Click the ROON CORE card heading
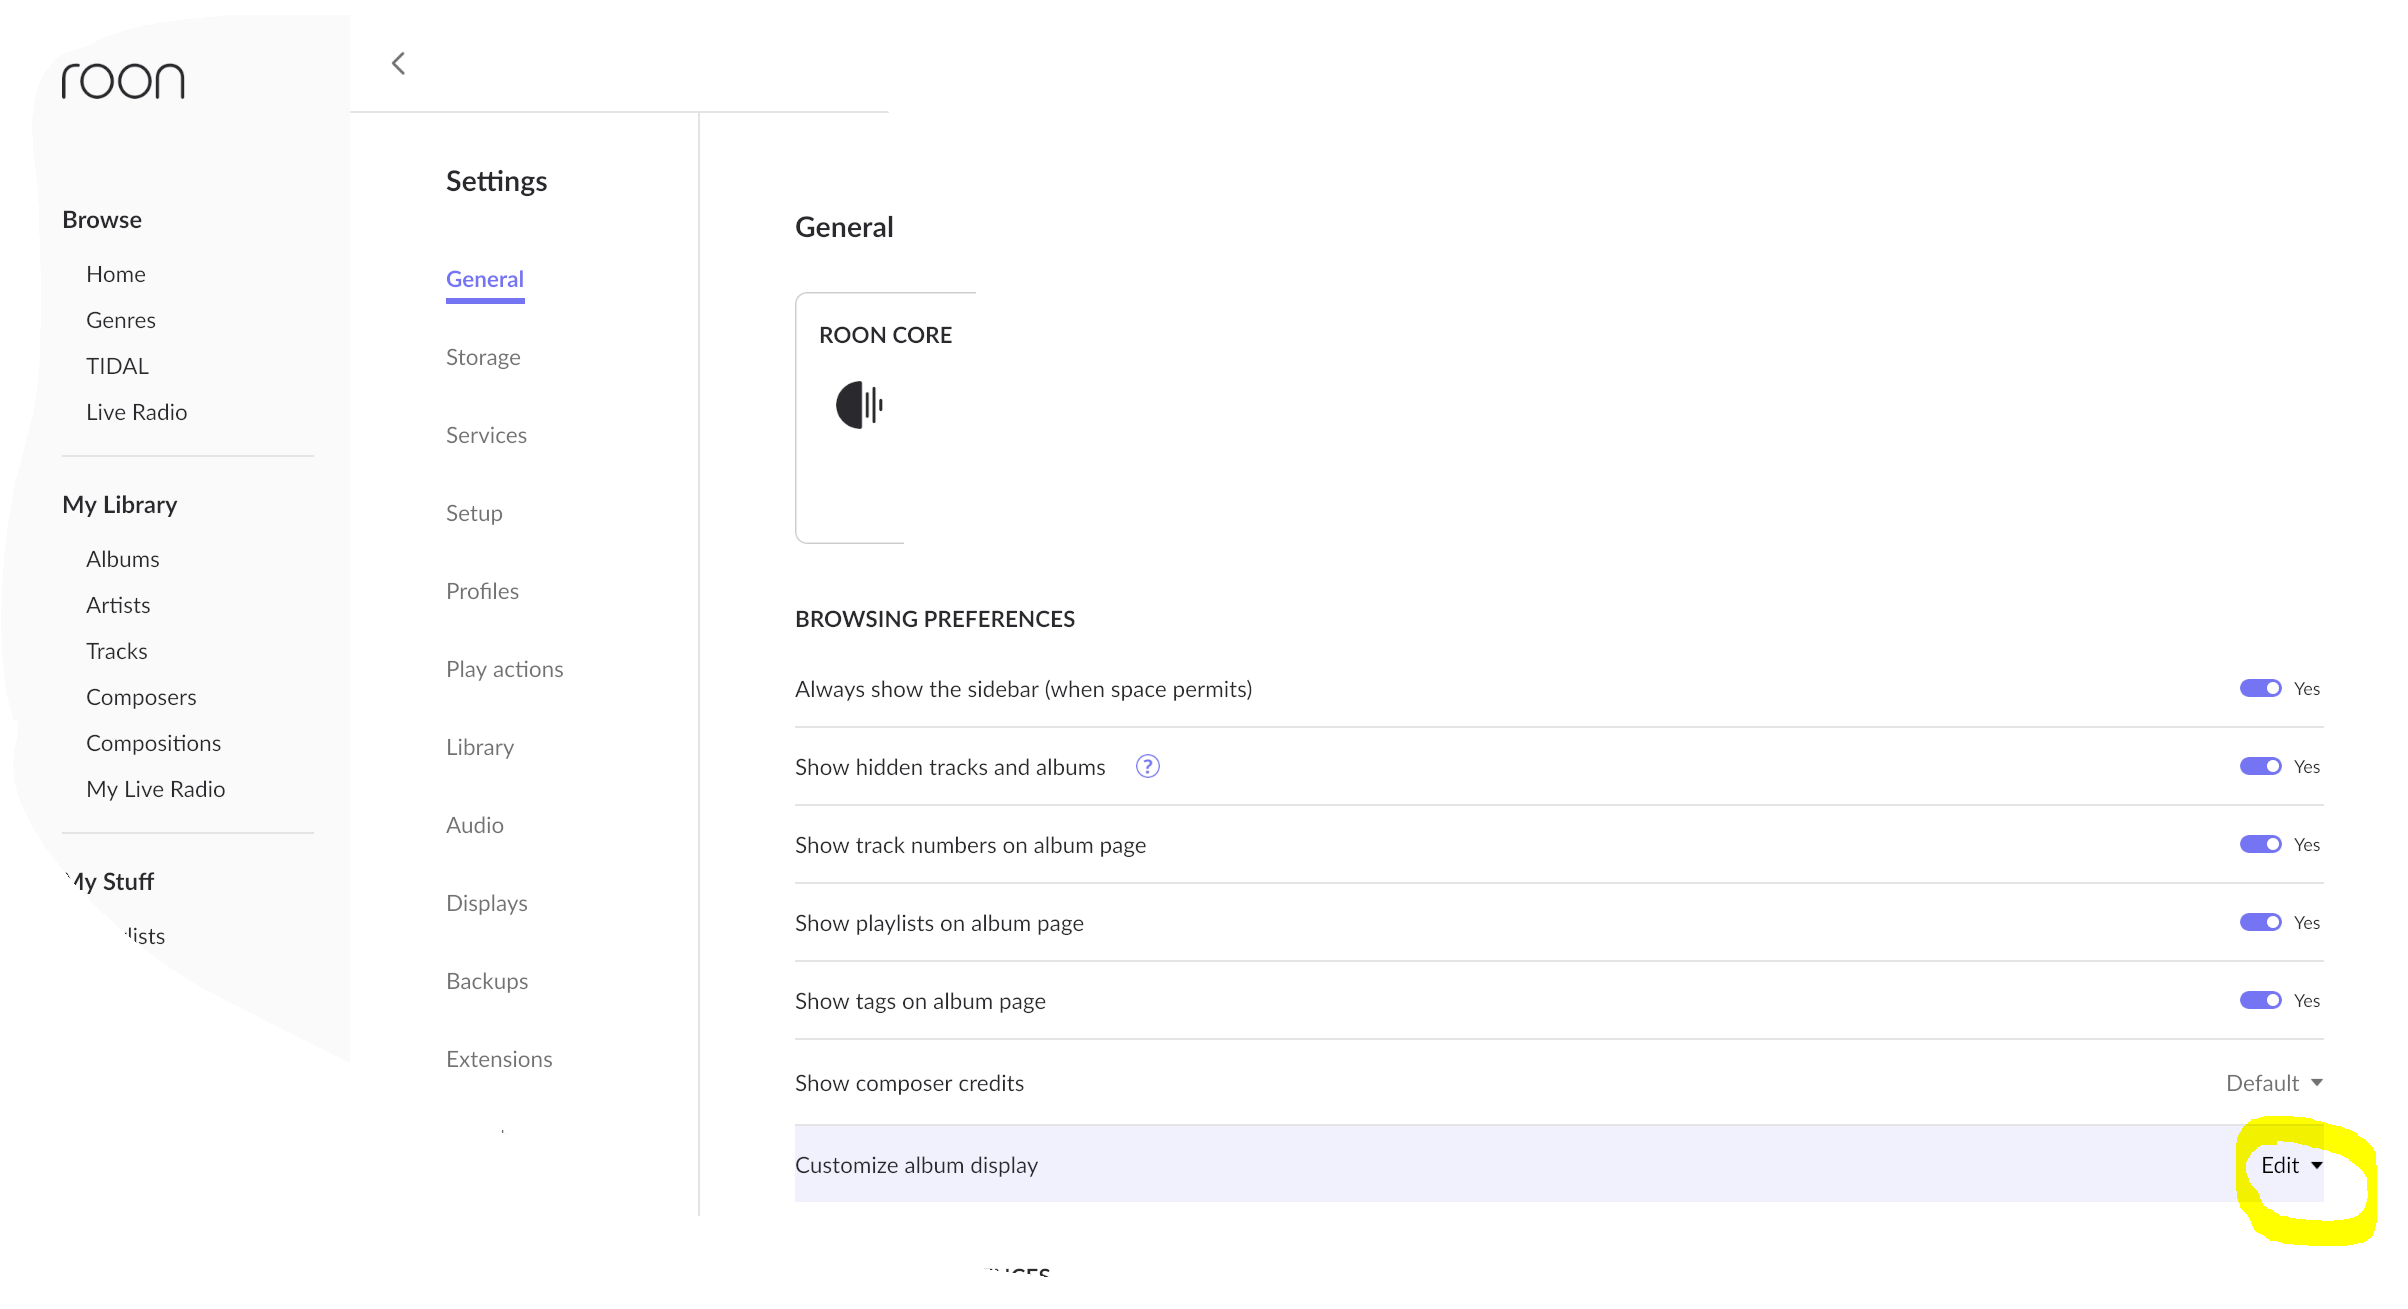The height and width of the screenshot is (1309, 2408). click(x=885, y=336)
